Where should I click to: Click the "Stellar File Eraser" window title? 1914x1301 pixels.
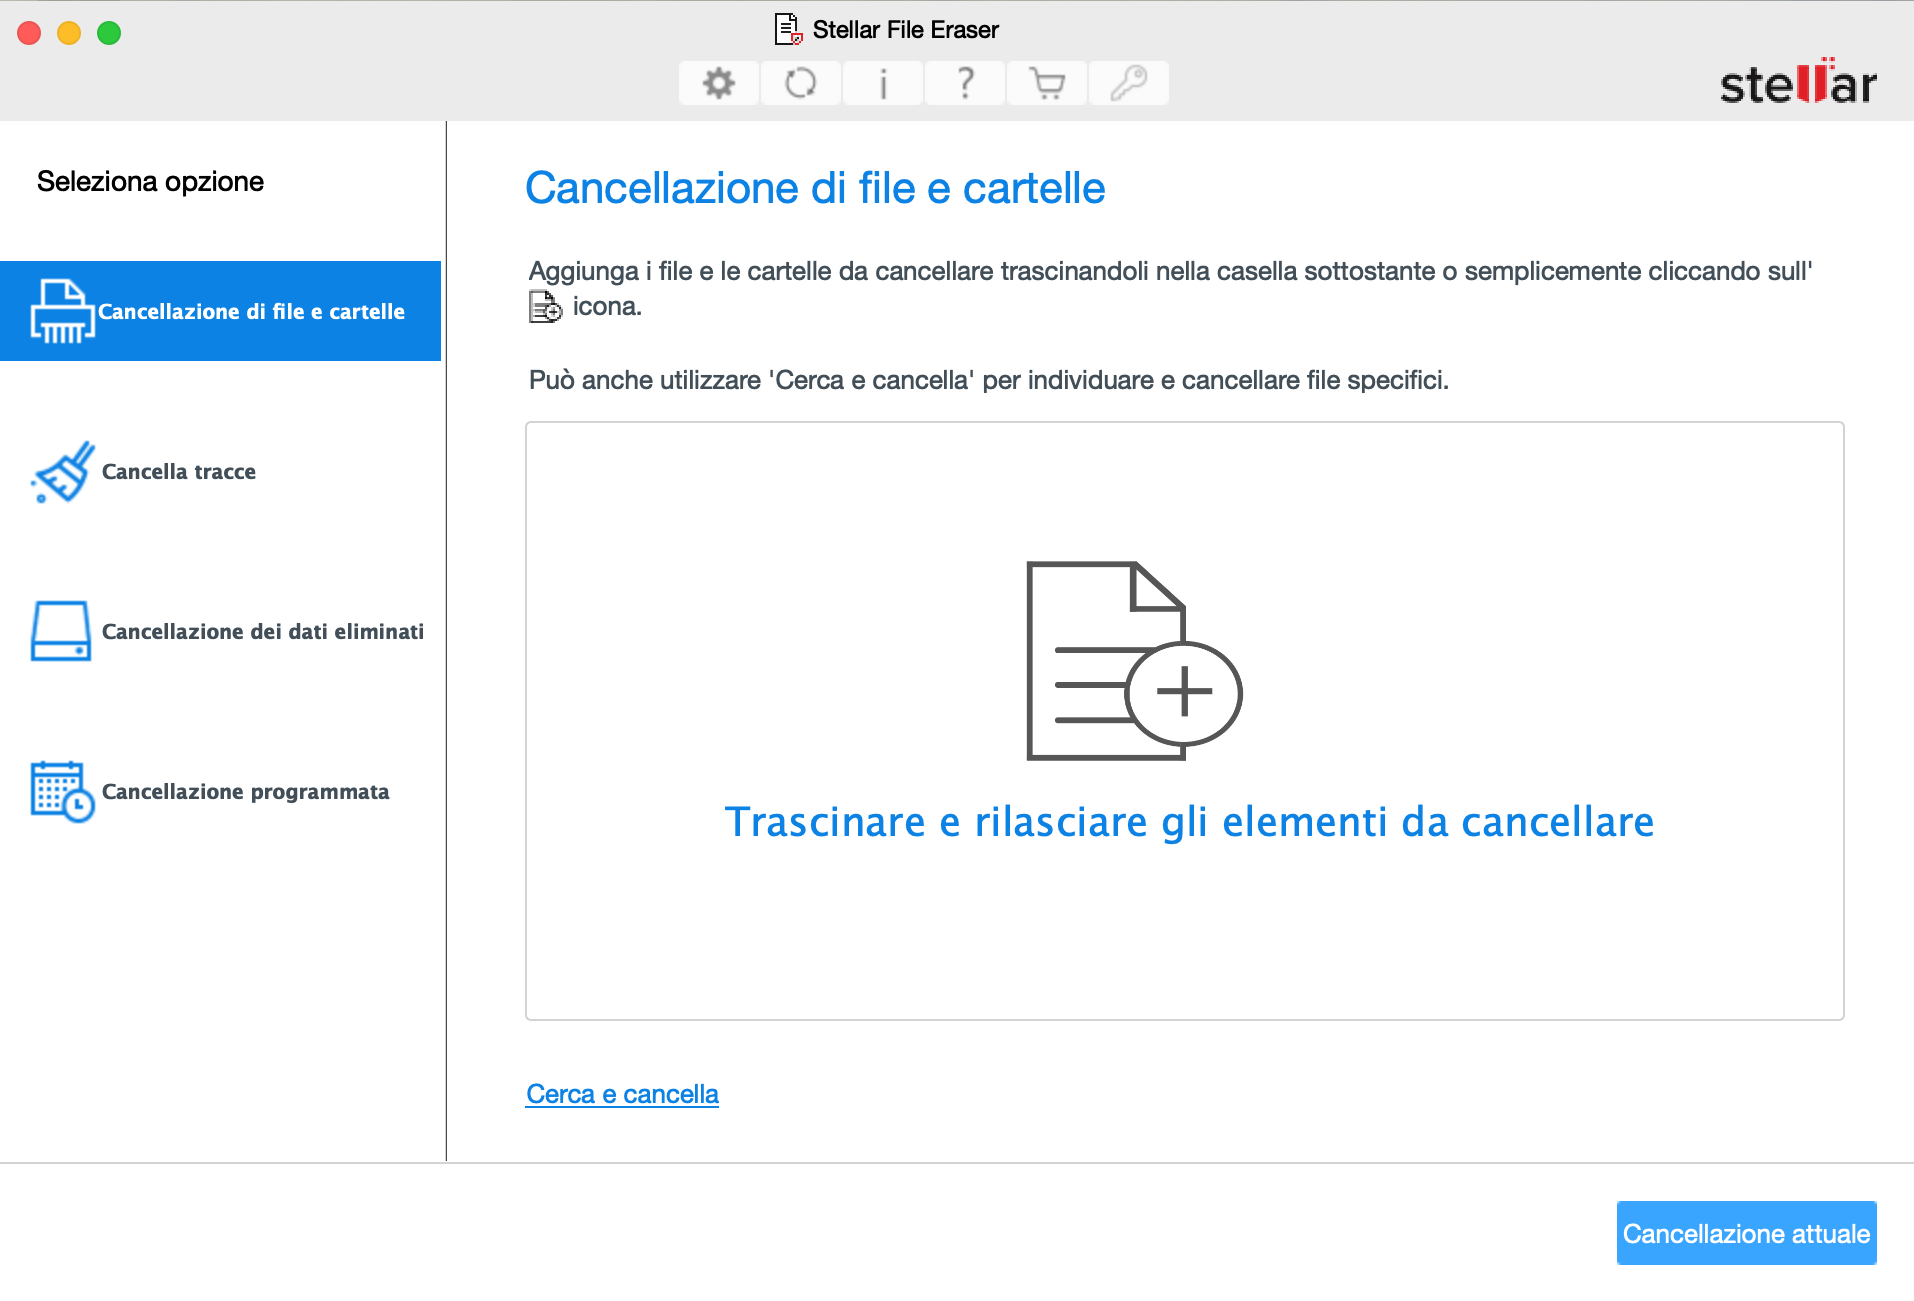tap(905, 30)
